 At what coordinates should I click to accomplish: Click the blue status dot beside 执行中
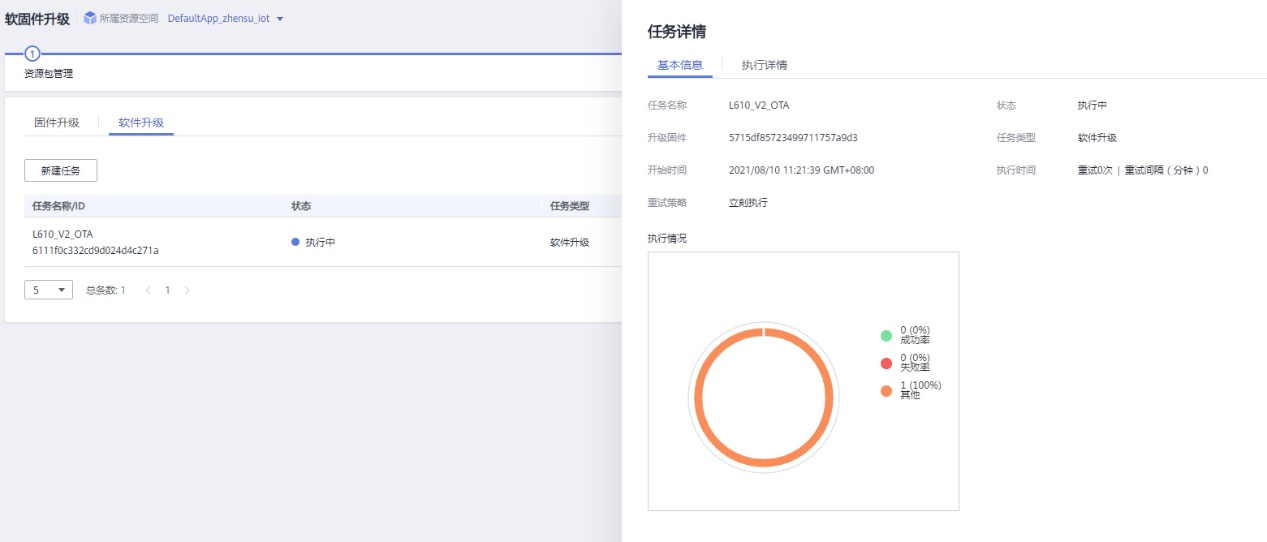(295, 242)
